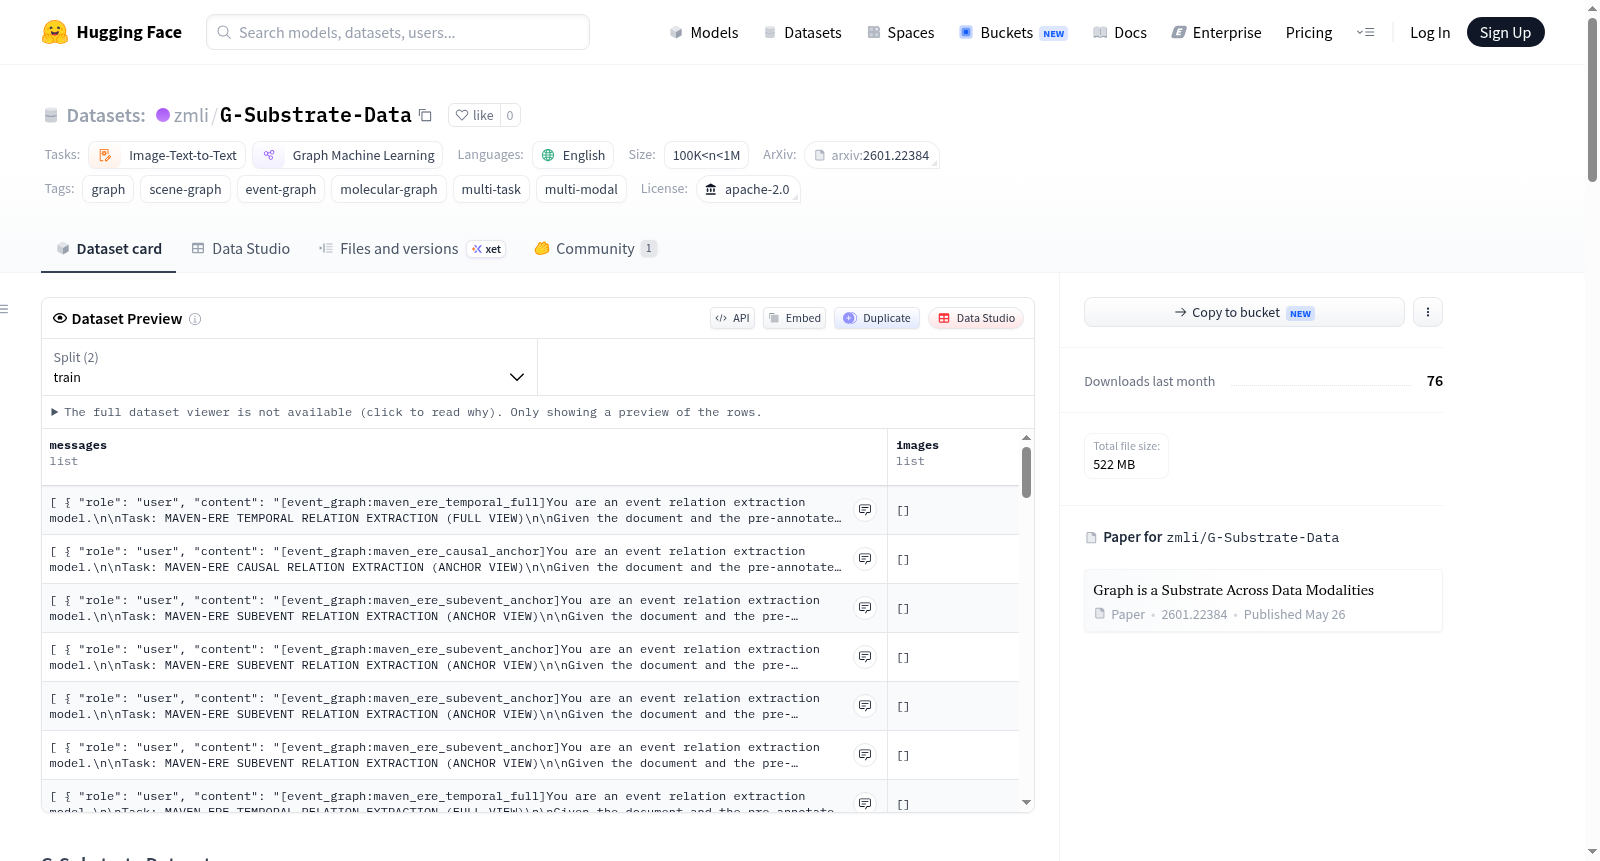
Task: Click the 522 MB total file size value
Action: (1114, 464)
